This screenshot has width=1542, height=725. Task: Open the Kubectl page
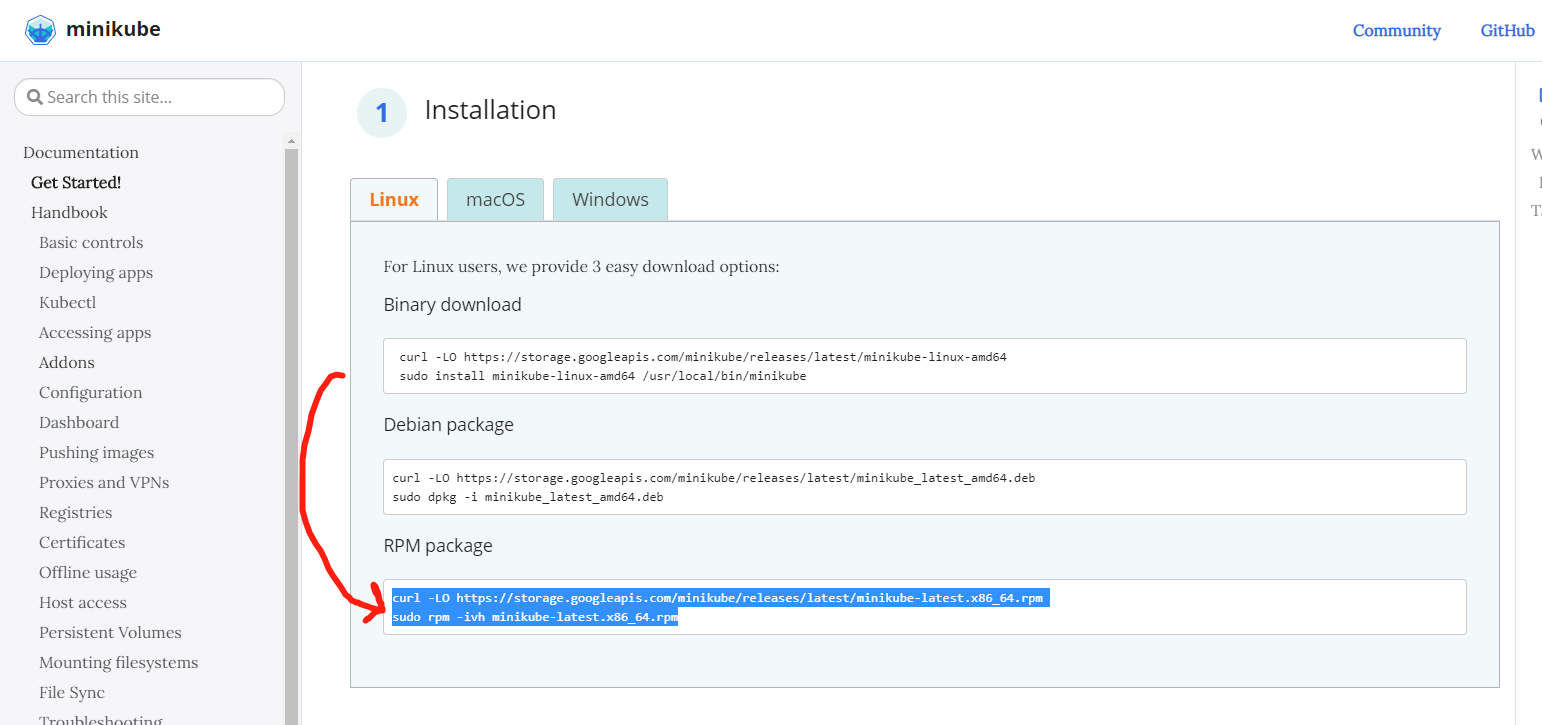coord(67,302)
